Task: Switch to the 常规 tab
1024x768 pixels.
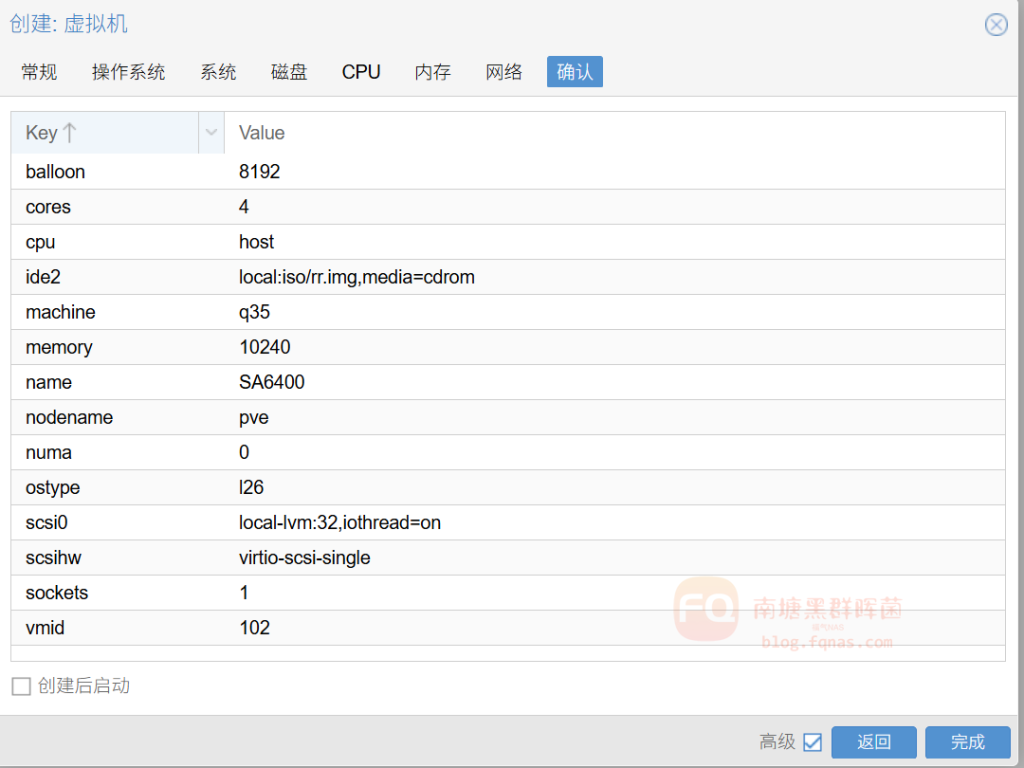Action: coord(39,72)
